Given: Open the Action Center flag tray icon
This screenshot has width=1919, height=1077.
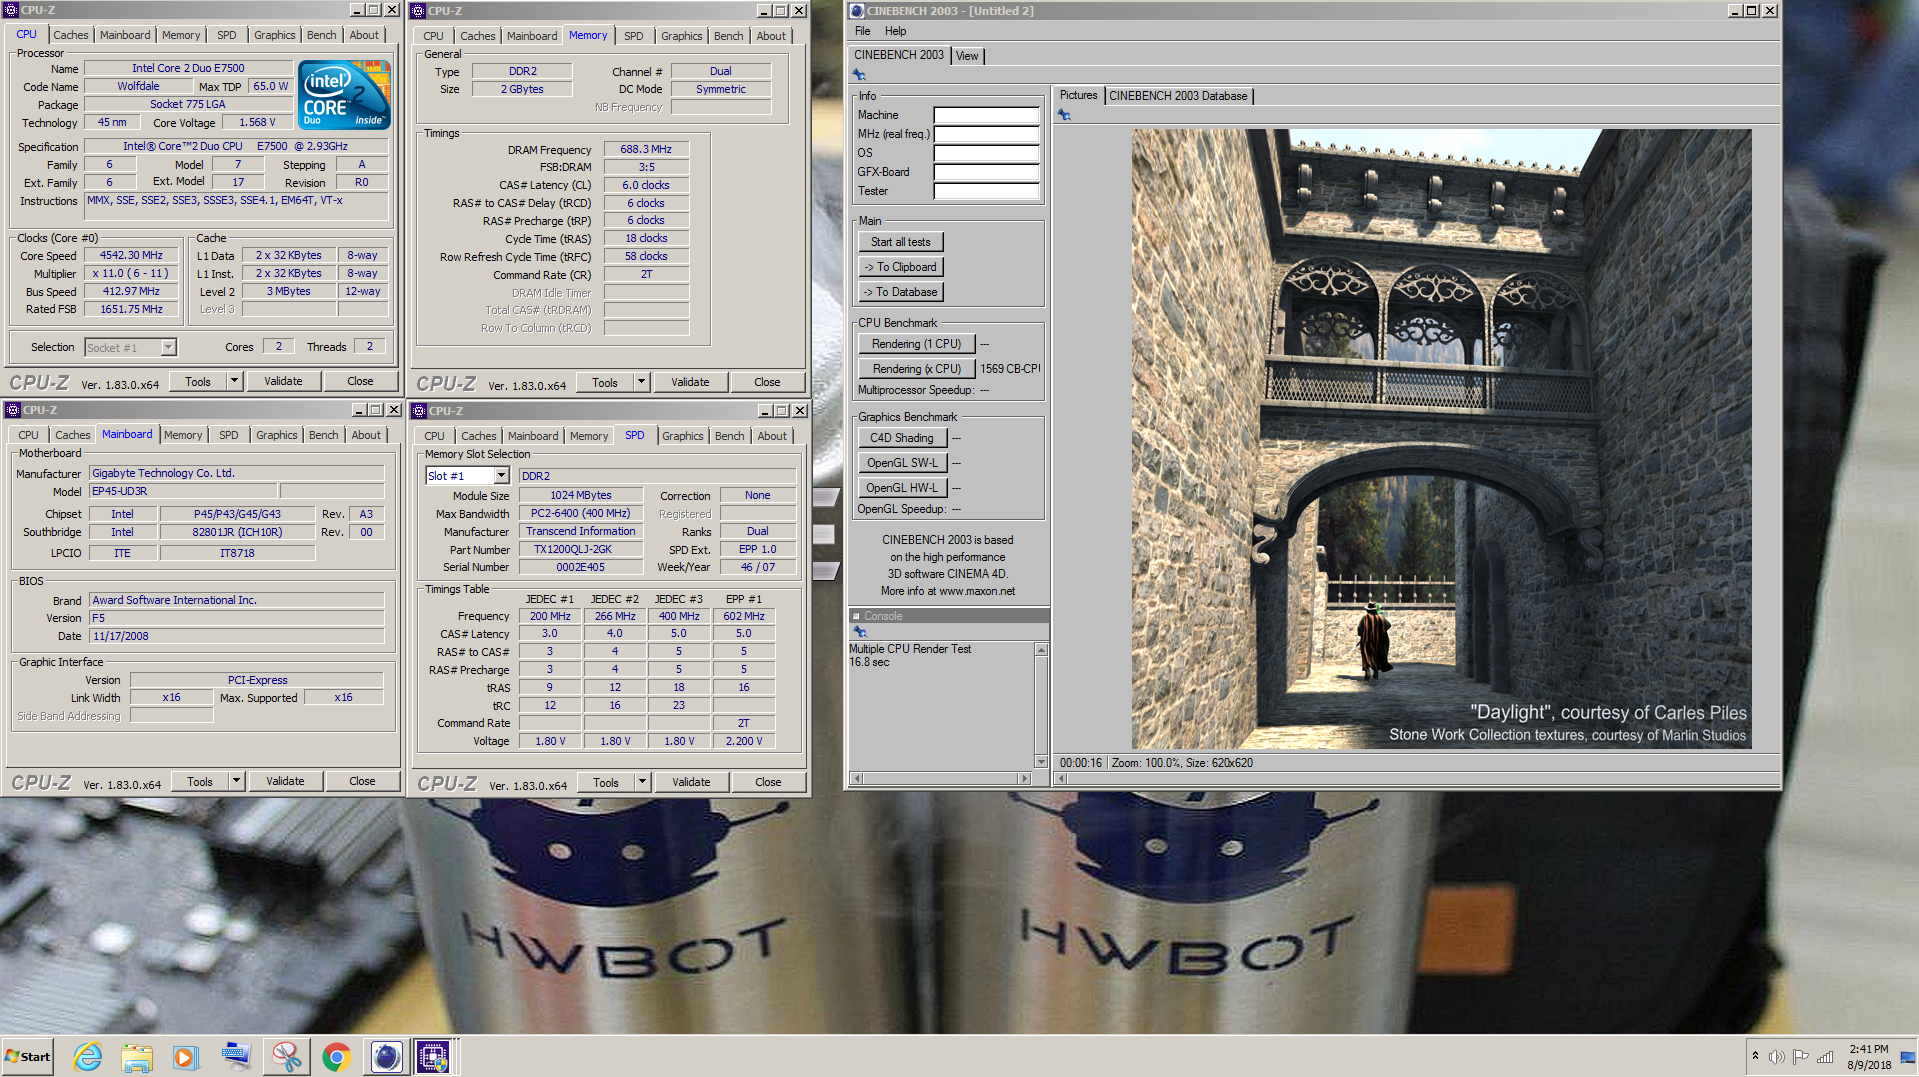Looking at the screenshot, I should 1800,1056.
